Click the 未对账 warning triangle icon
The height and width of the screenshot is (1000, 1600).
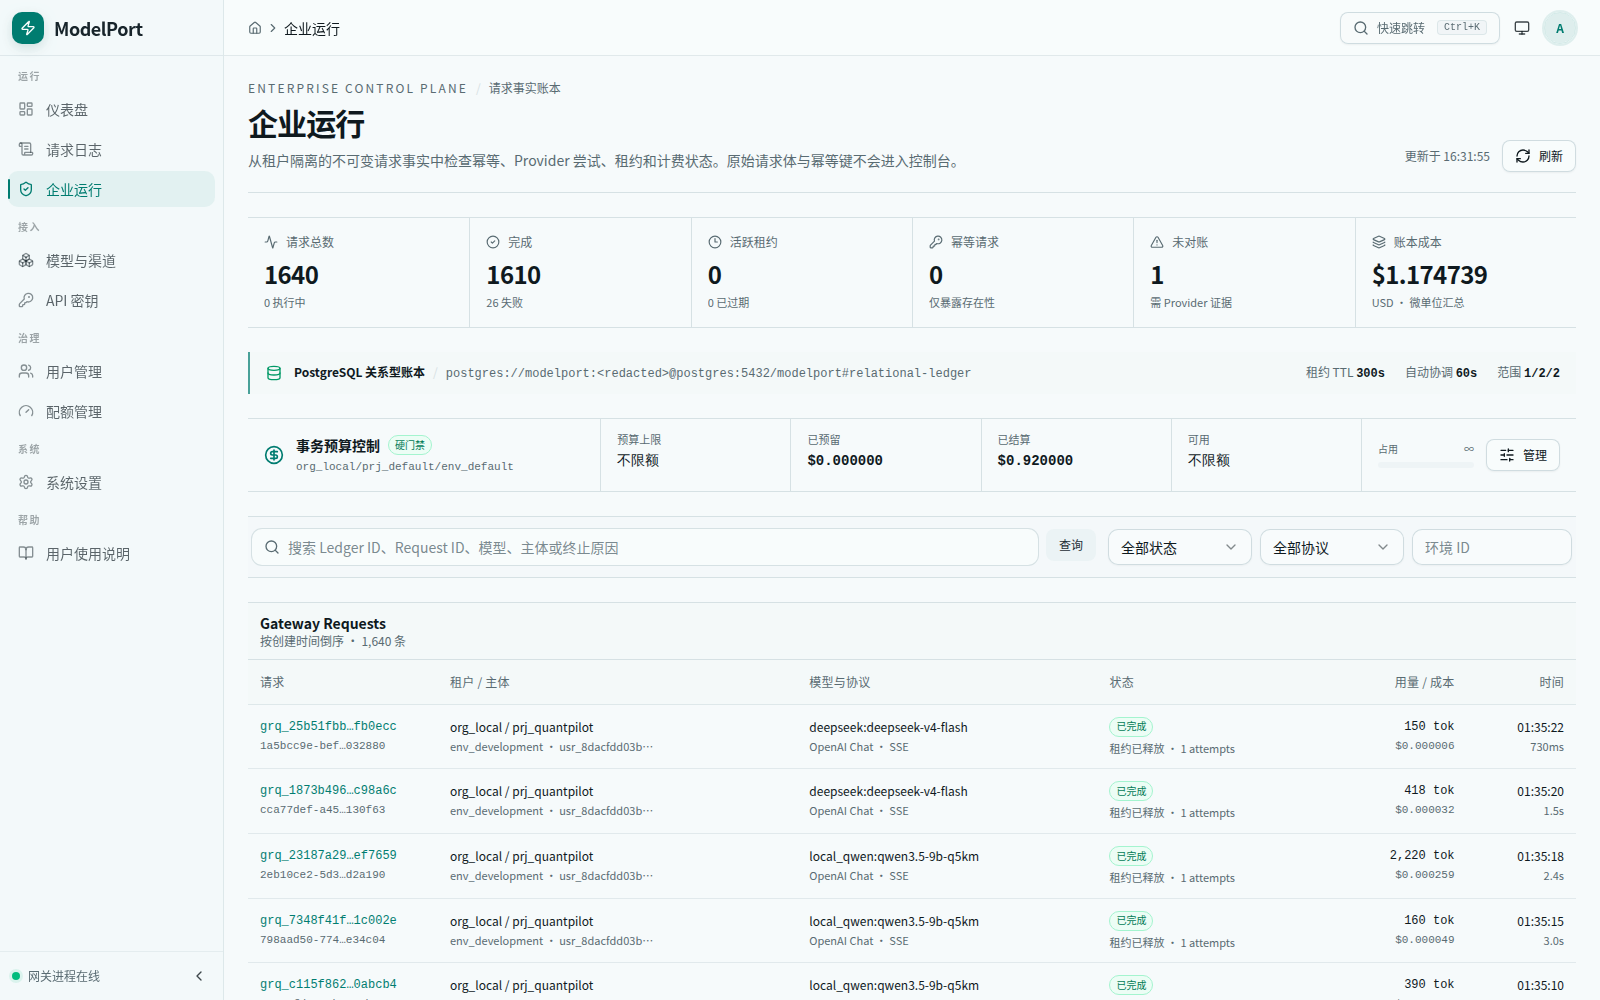click(x=1157, y=242)
